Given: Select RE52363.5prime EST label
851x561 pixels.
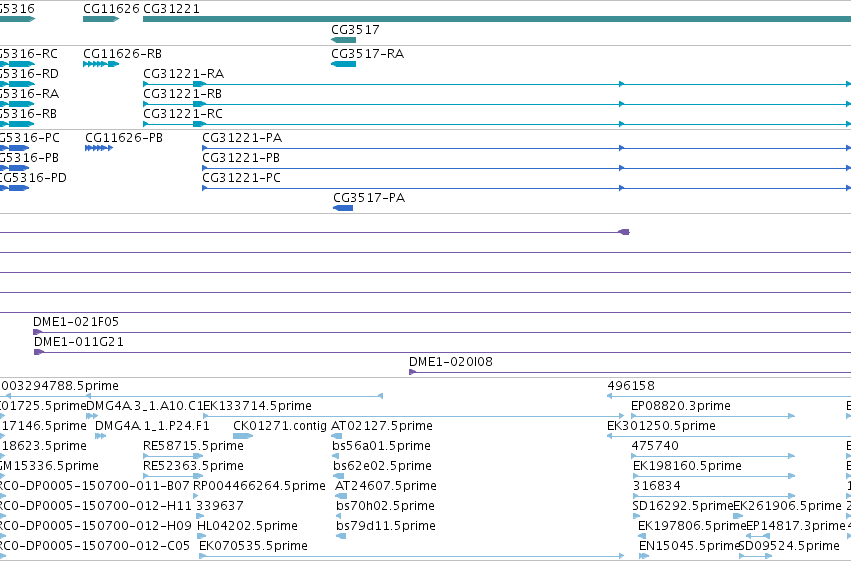Looking at the screenshot, I should (x=193, y=466).
